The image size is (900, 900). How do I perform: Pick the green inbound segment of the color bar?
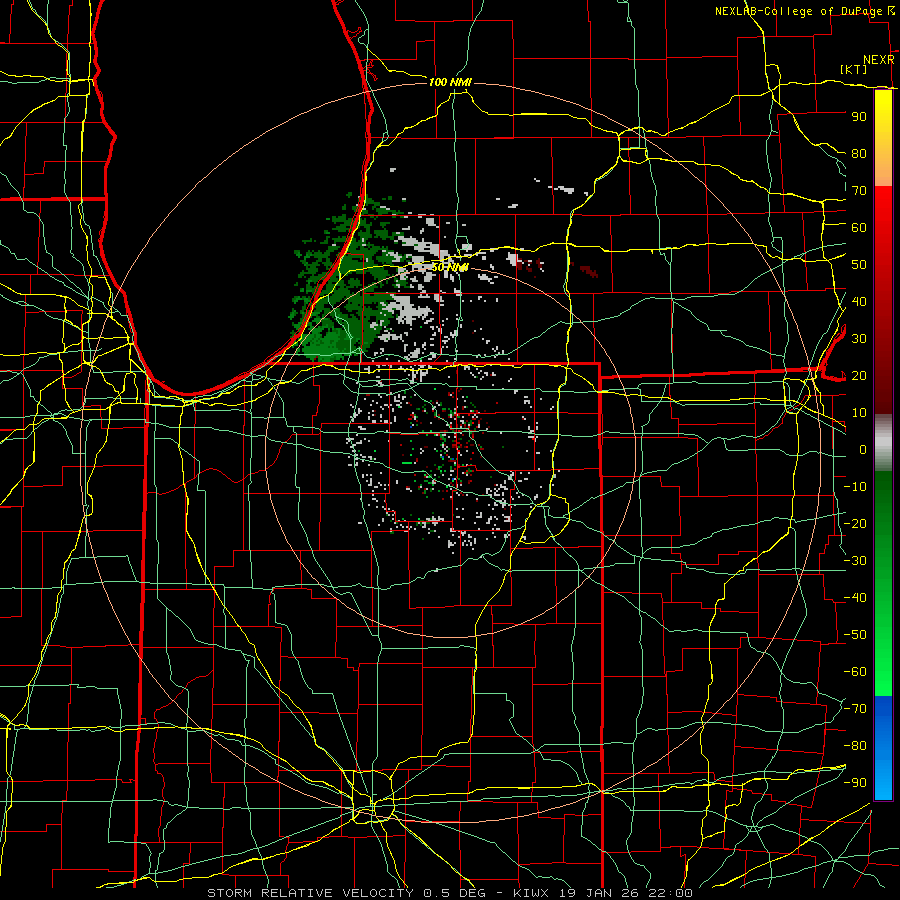[x=883, y=584]
